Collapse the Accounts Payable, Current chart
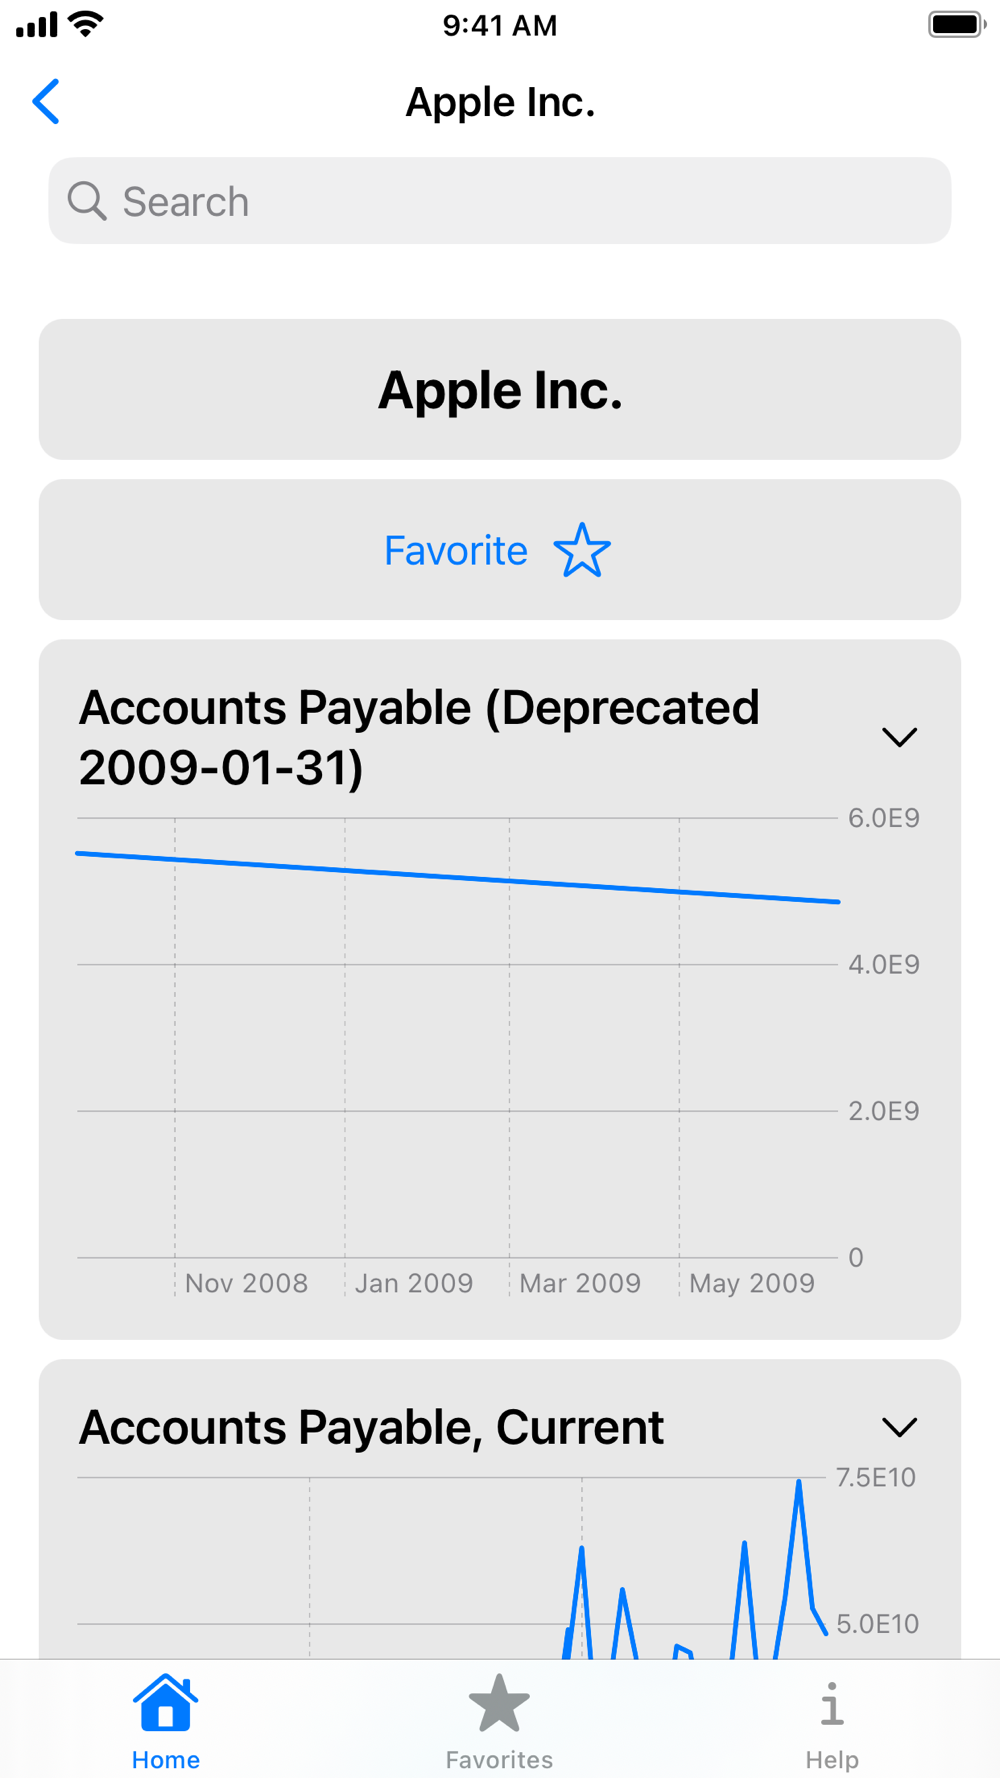 pyautogui.click(x=899, y=1427)
